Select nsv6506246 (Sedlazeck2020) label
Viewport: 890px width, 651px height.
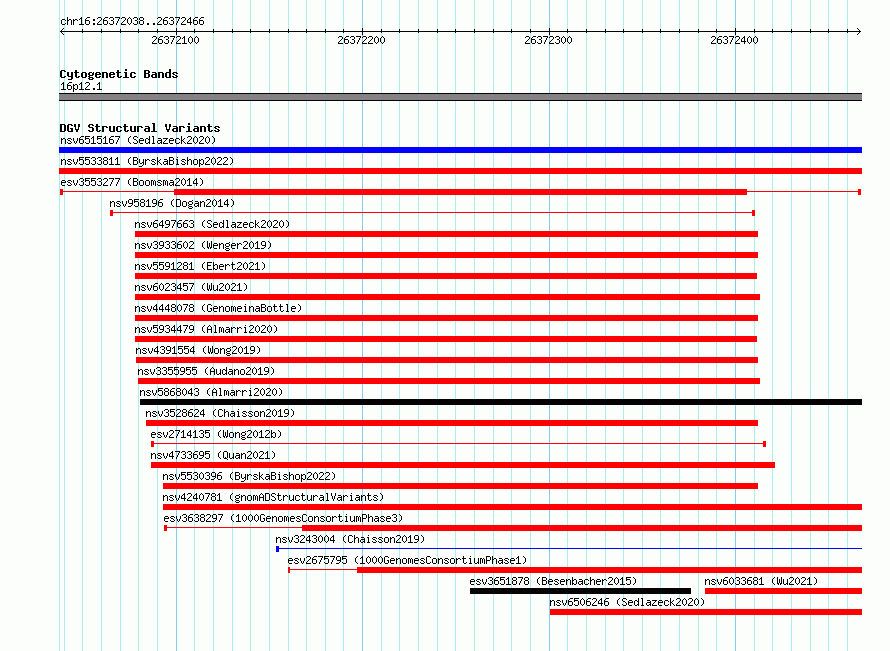pos(627,602)
